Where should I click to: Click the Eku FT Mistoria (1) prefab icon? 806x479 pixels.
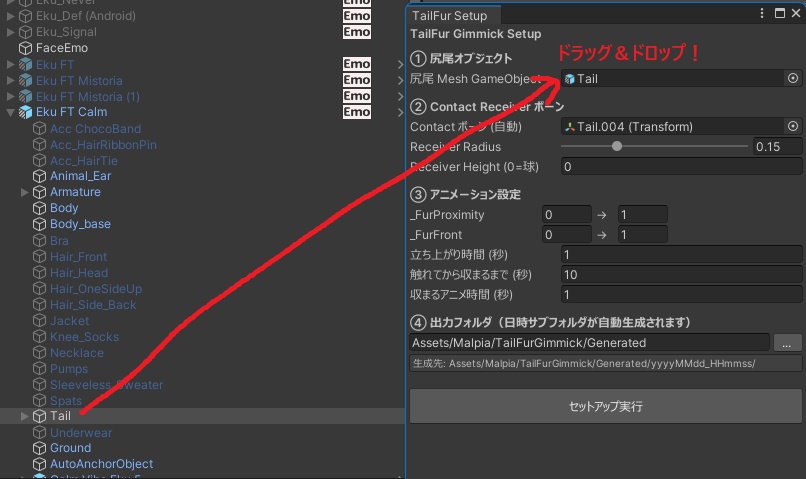tap(25, 97)
